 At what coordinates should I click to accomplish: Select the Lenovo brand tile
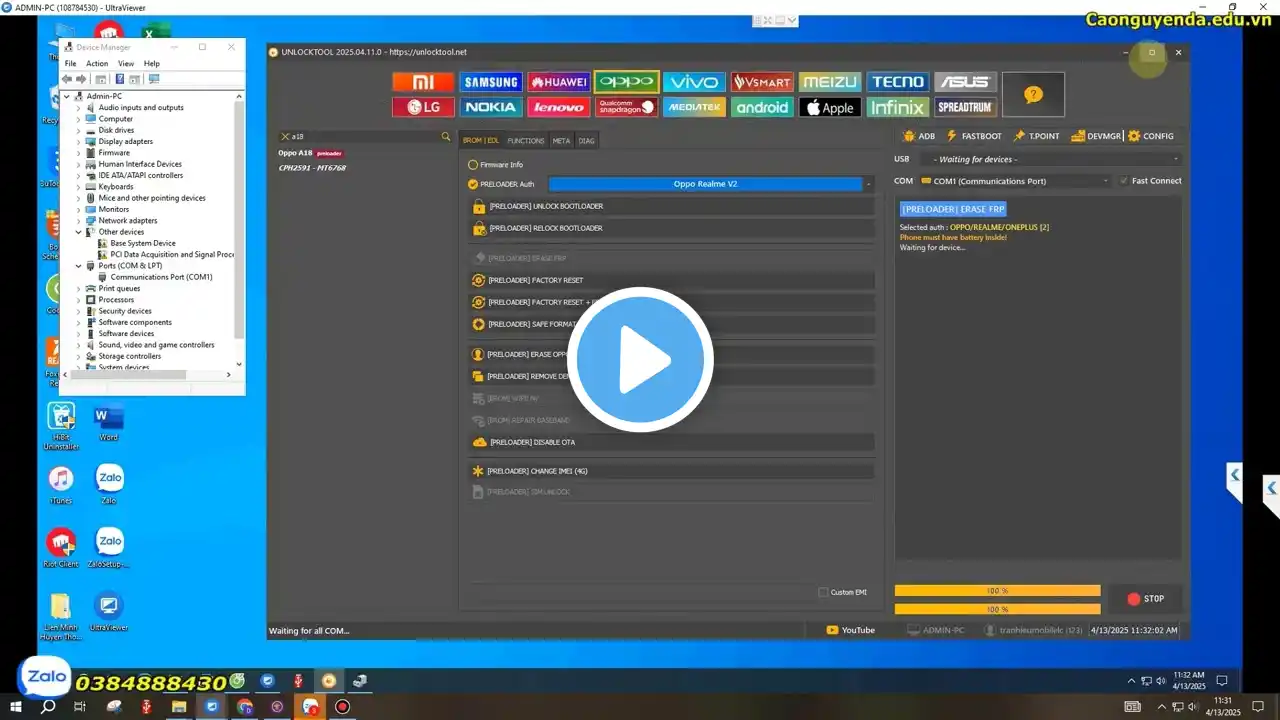(559, 107)
